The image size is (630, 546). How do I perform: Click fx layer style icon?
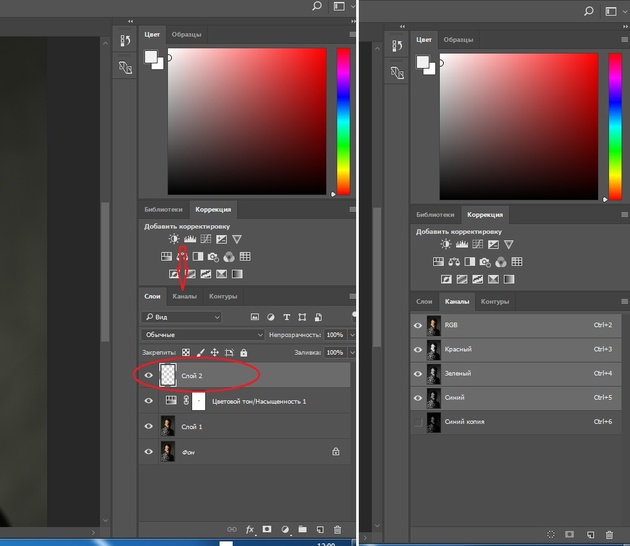tap(250, 530)
